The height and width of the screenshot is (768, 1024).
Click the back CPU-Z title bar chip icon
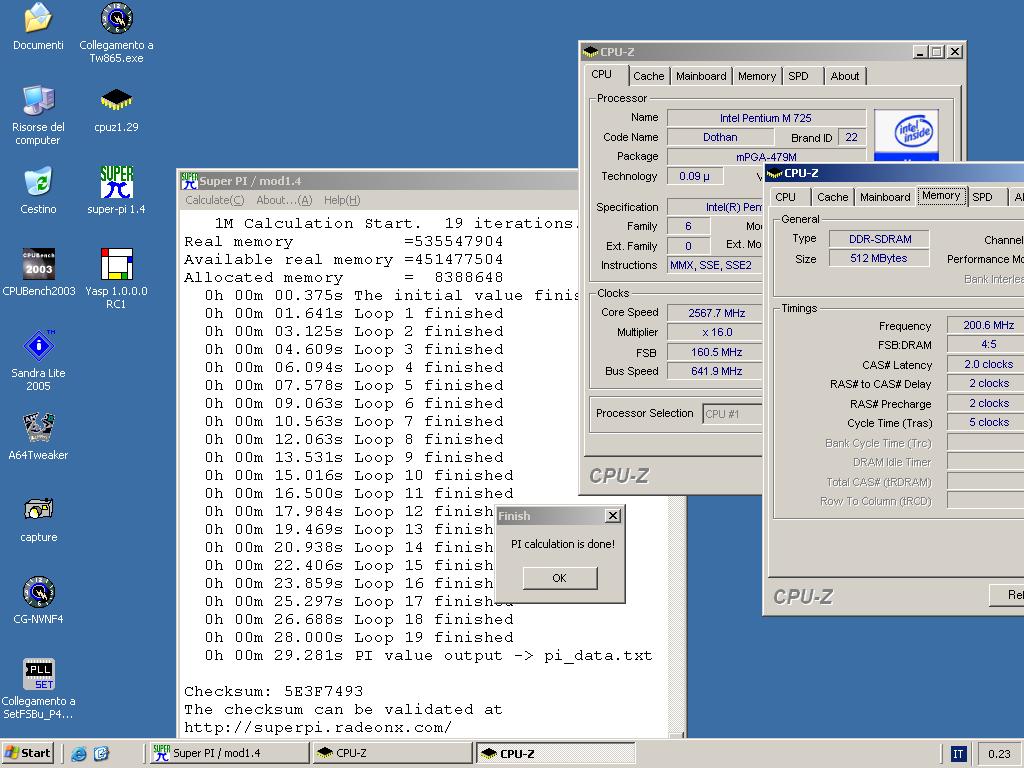coord(590,52)
